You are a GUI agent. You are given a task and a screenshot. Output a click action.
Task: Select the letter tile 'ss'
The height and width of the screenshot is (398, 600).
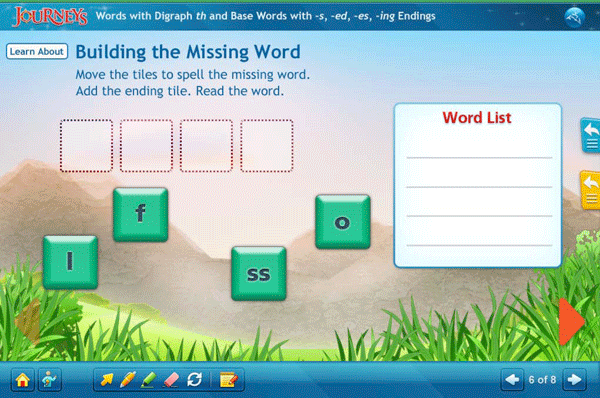tap(259, 273)
